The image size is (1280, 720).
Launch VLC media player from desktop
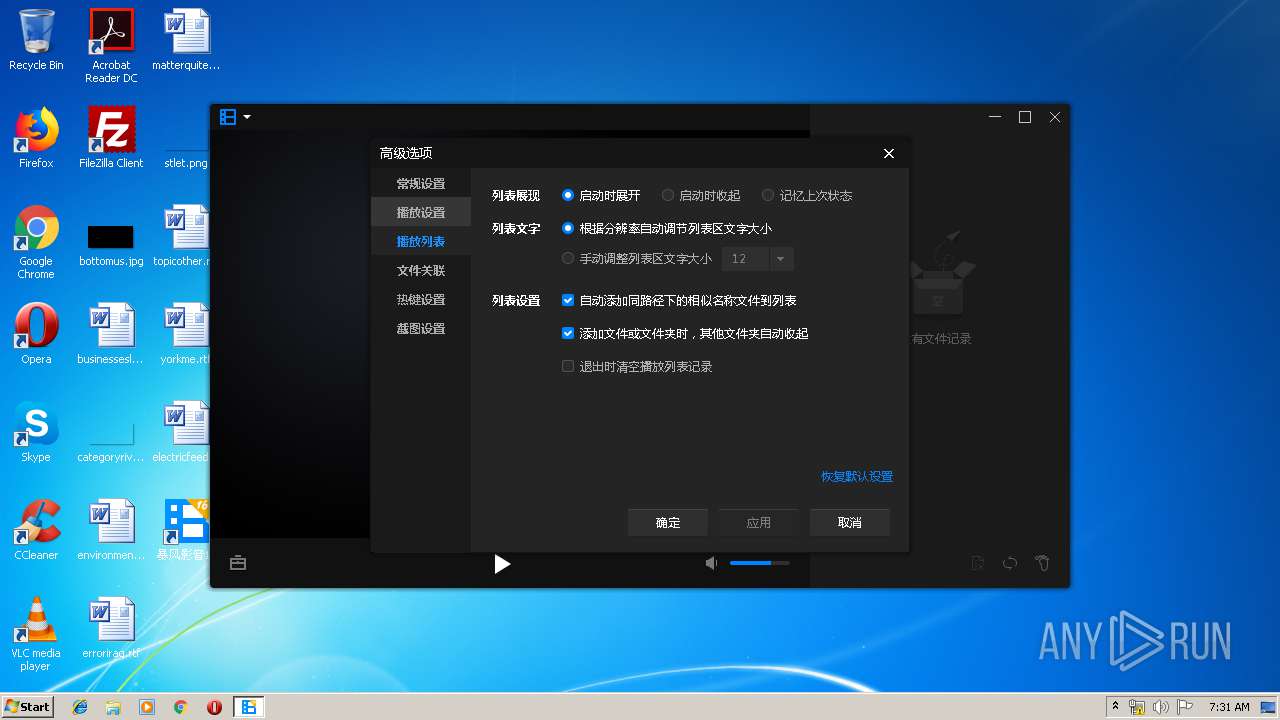[36, 634]
